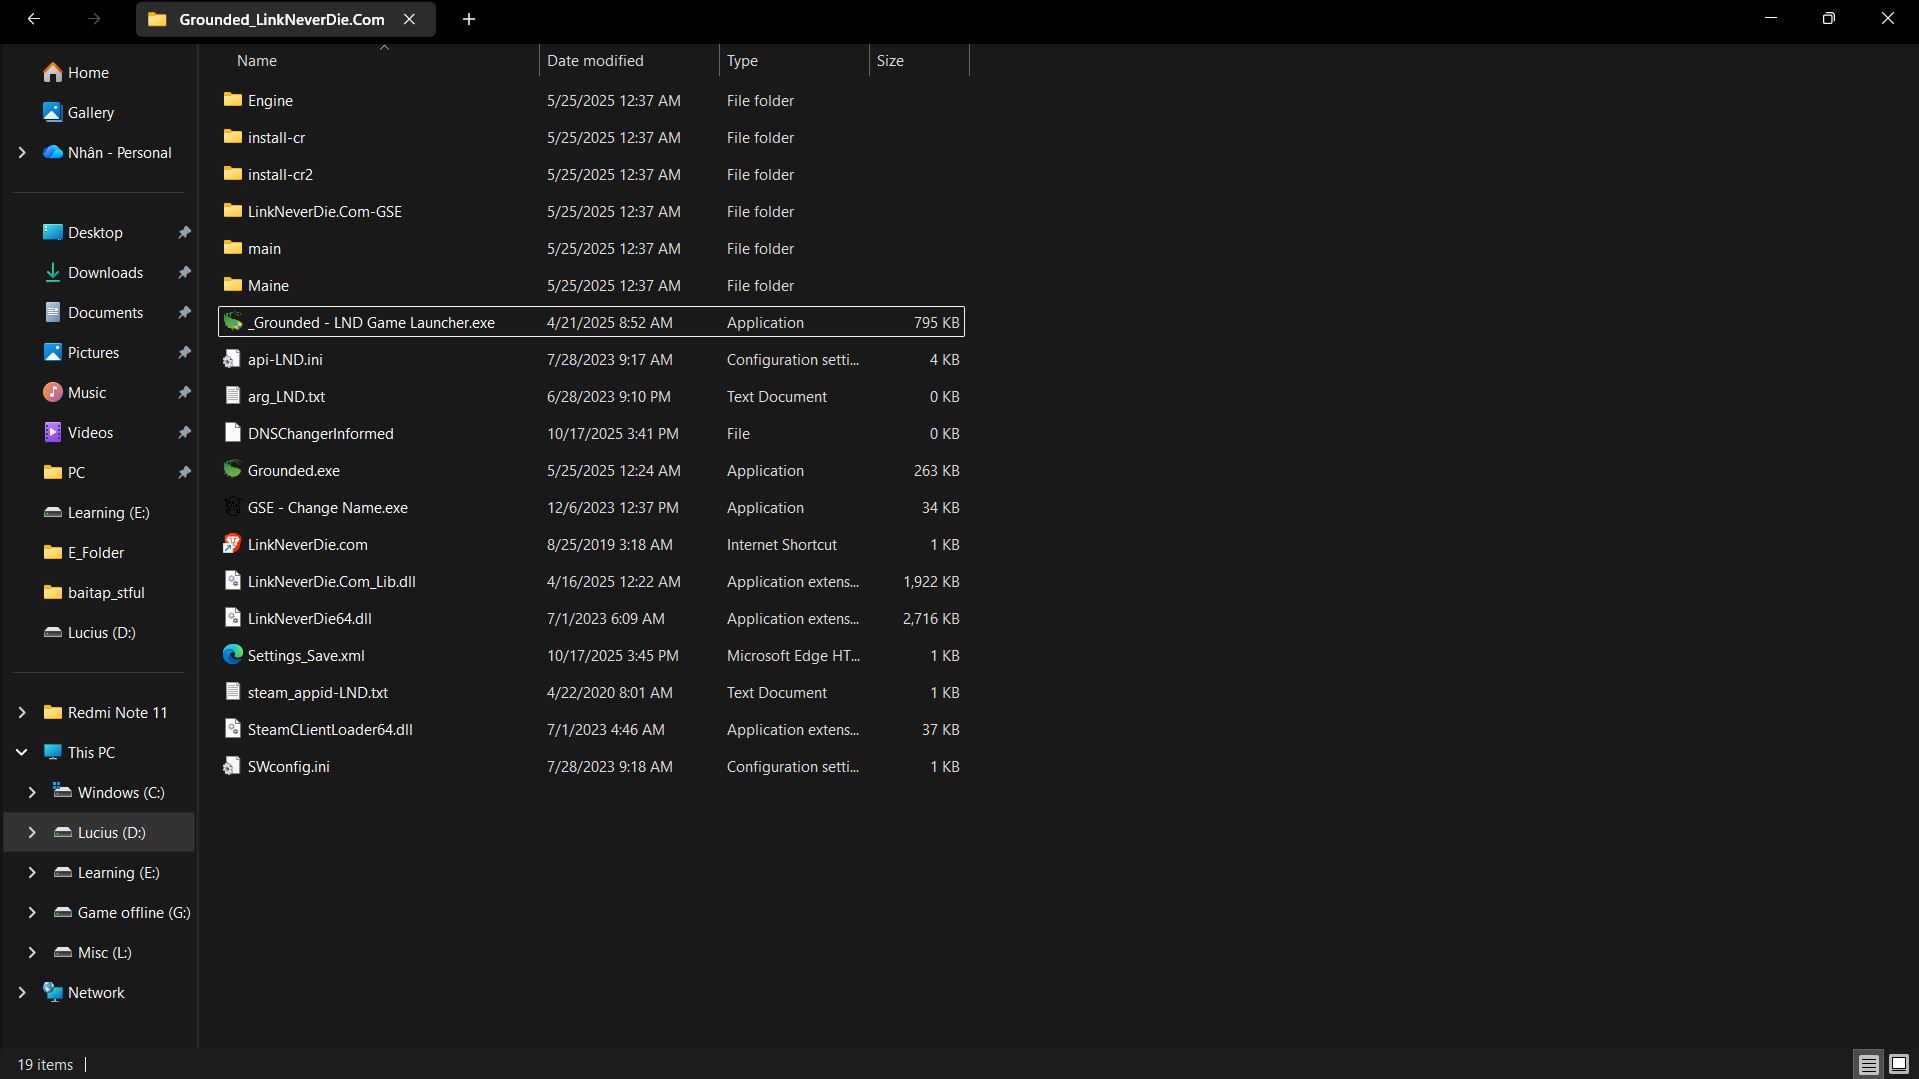Click the Settings_Save.xml Edge icon
Viewport: 1919px width, 1079px height.
coord(232,655)
